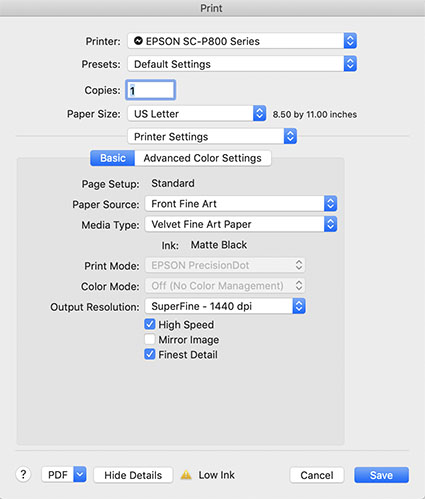This screenshot has height=499, width=425.
Task: Click the help question mark icon
Action: click(x=23, y=474)
